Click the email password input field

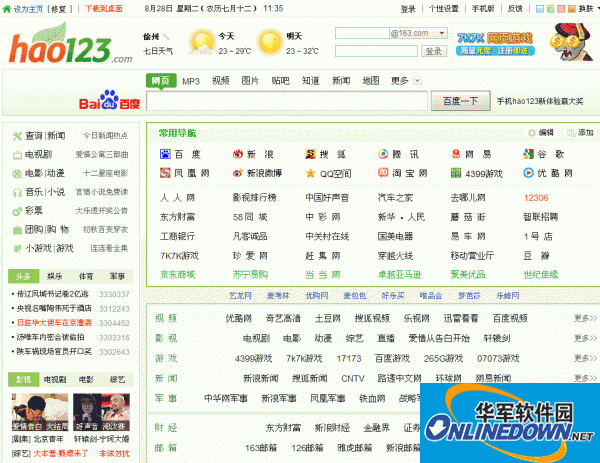click(x=376, y=51)
